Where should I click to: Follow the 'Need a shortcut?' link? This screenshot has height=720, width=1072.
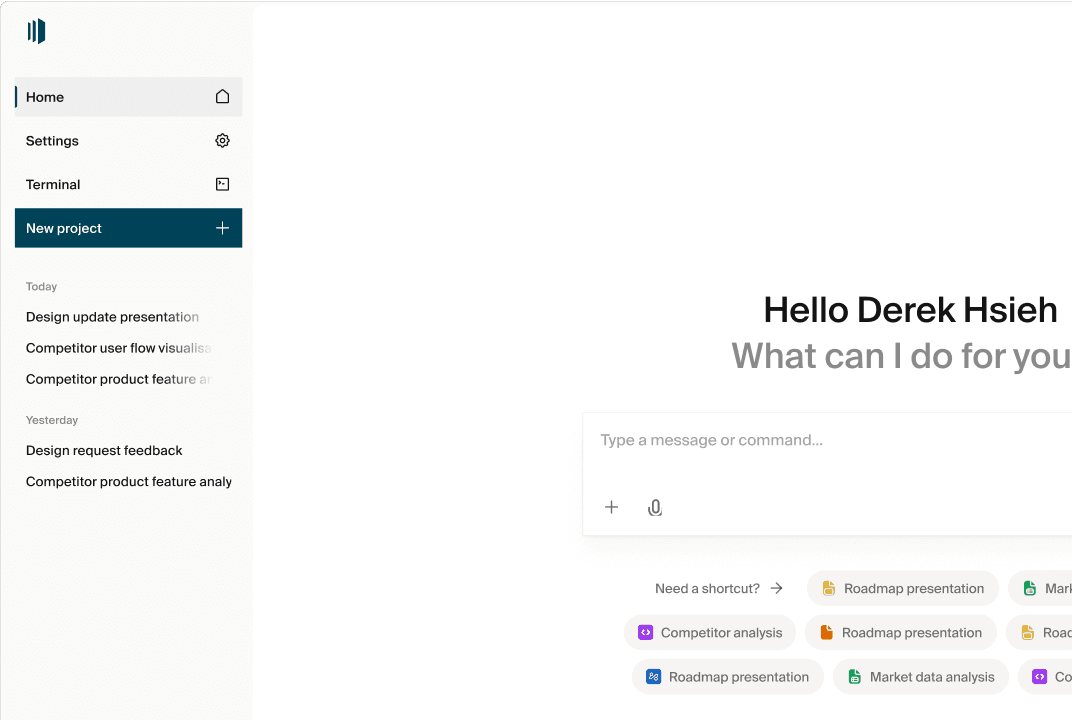click(719, 588)
